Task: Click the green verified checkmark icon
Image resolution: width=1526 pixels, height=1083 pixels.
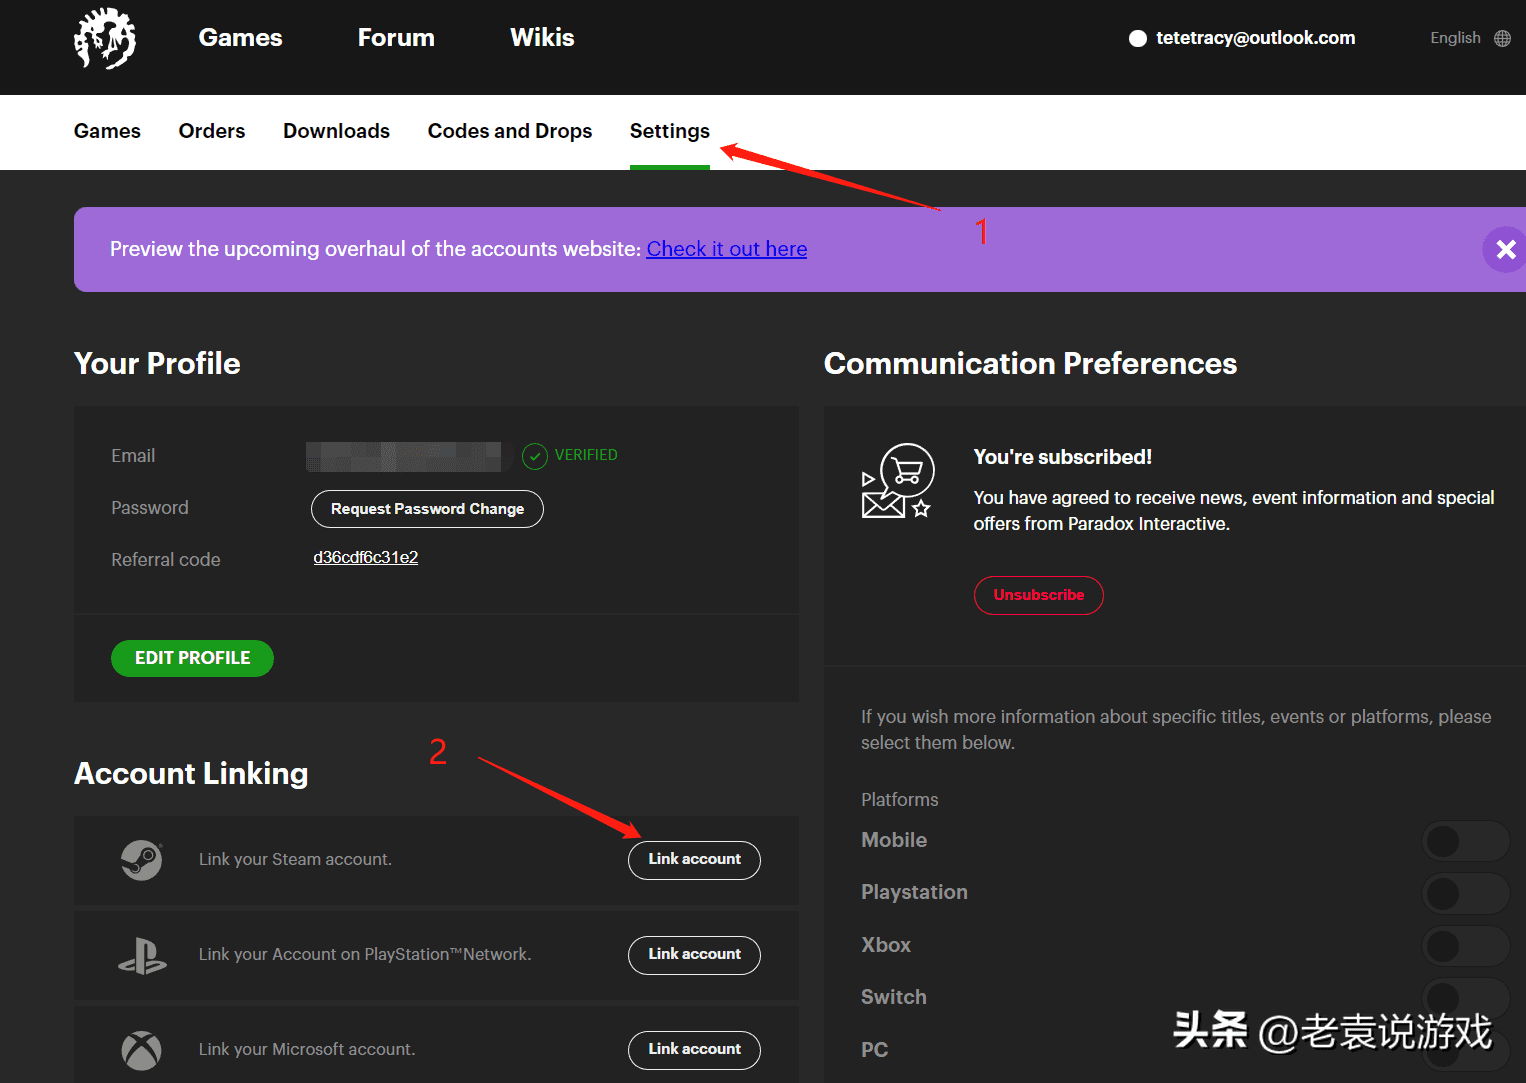Action: (x=535, y=456)
